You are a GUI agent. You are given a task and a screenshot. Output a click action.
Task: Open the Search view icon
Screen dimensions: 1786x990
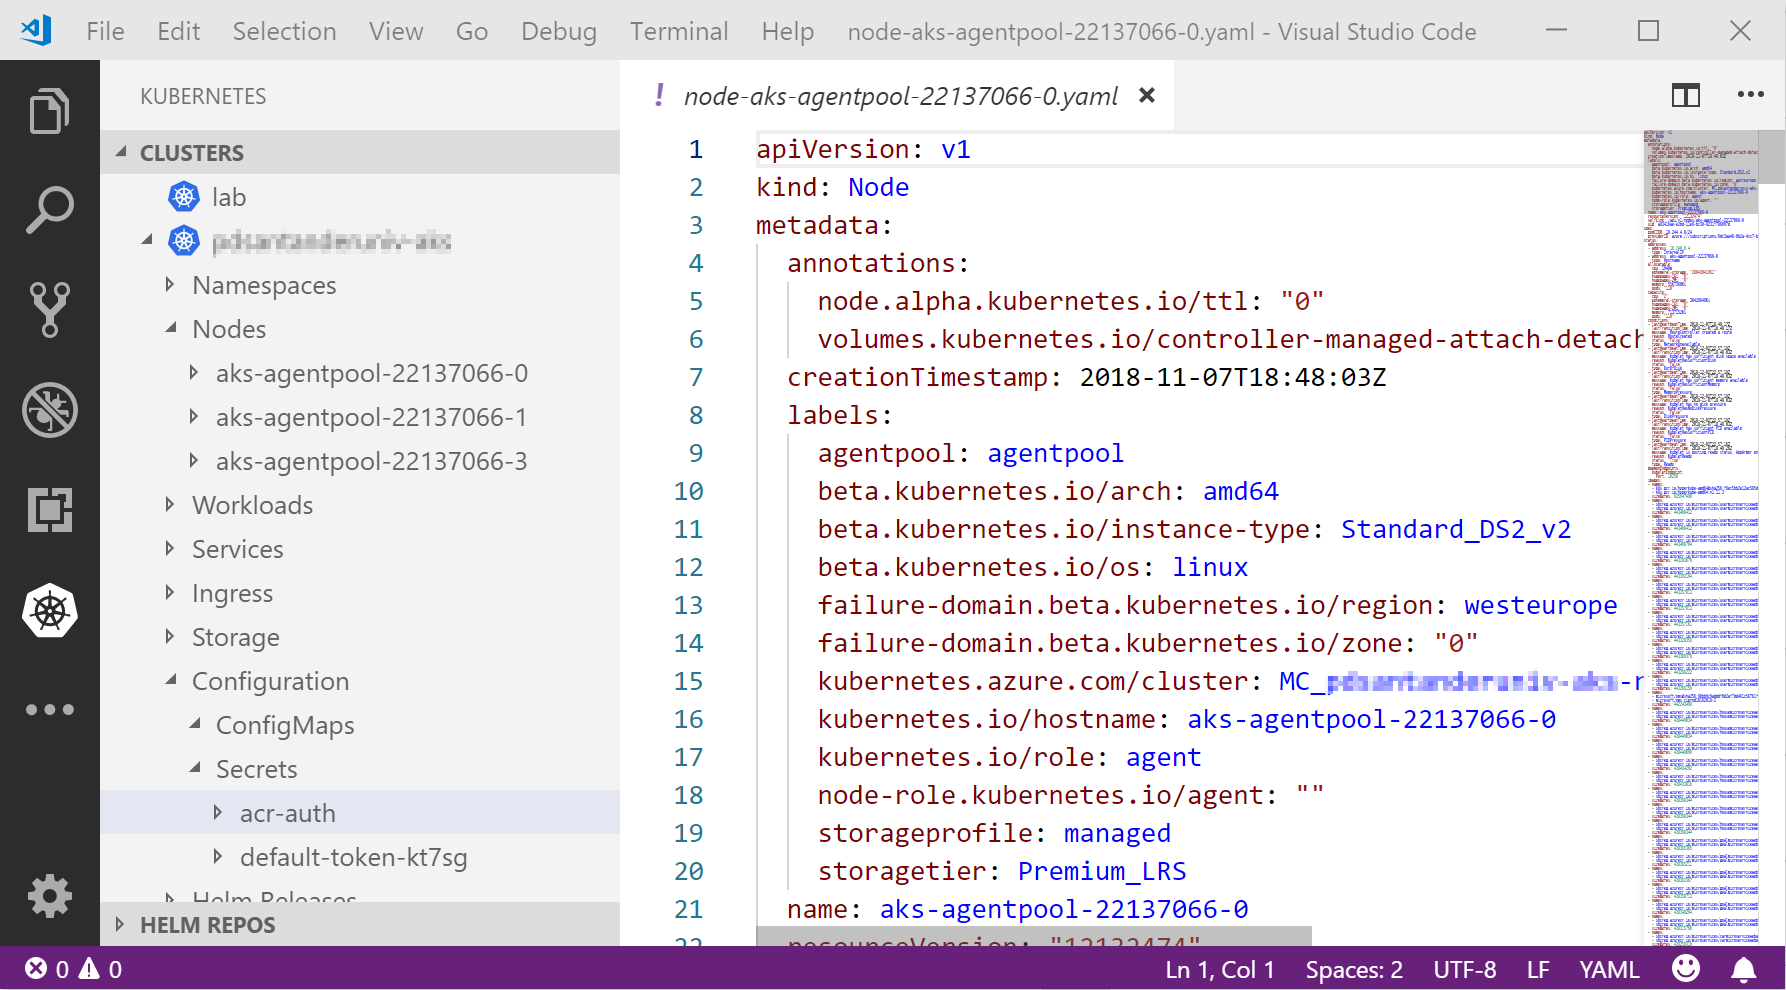click(49, 210)
